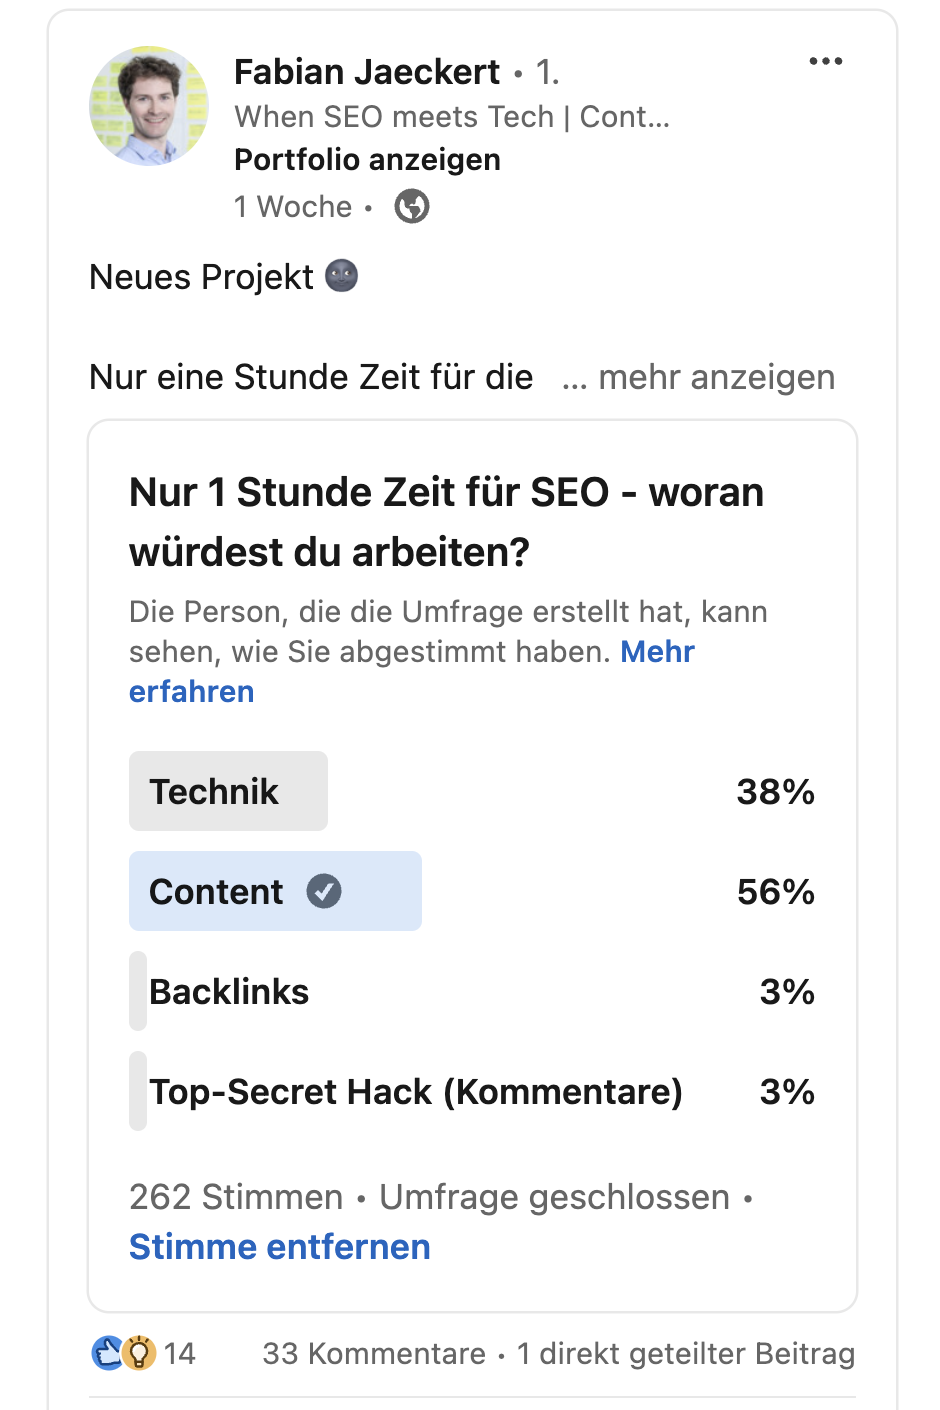
Task: Click the moon emoji after Neues Projekt
Action: point(342,276)
